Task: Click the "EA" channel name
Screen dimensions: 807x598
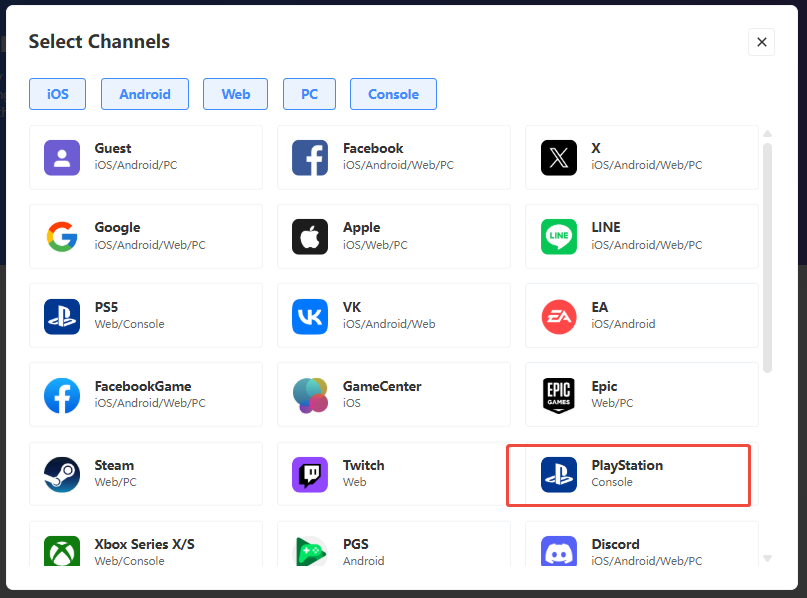Action: [600, 307]
